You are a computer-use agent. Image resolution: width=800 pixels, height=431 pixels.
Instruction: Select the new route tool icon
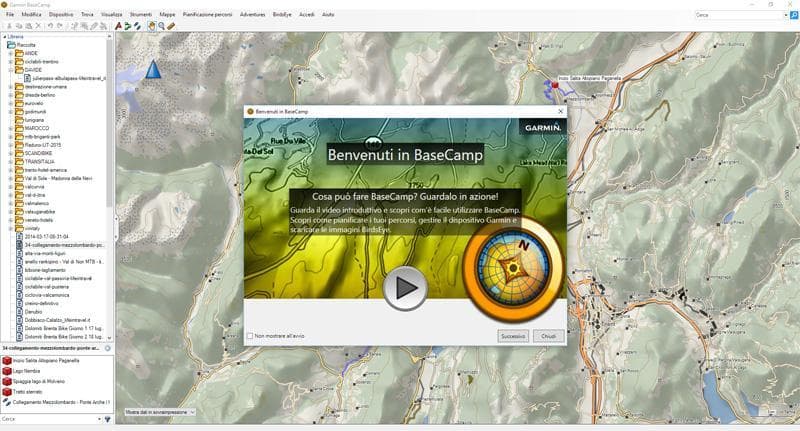[x=128, y=26]
